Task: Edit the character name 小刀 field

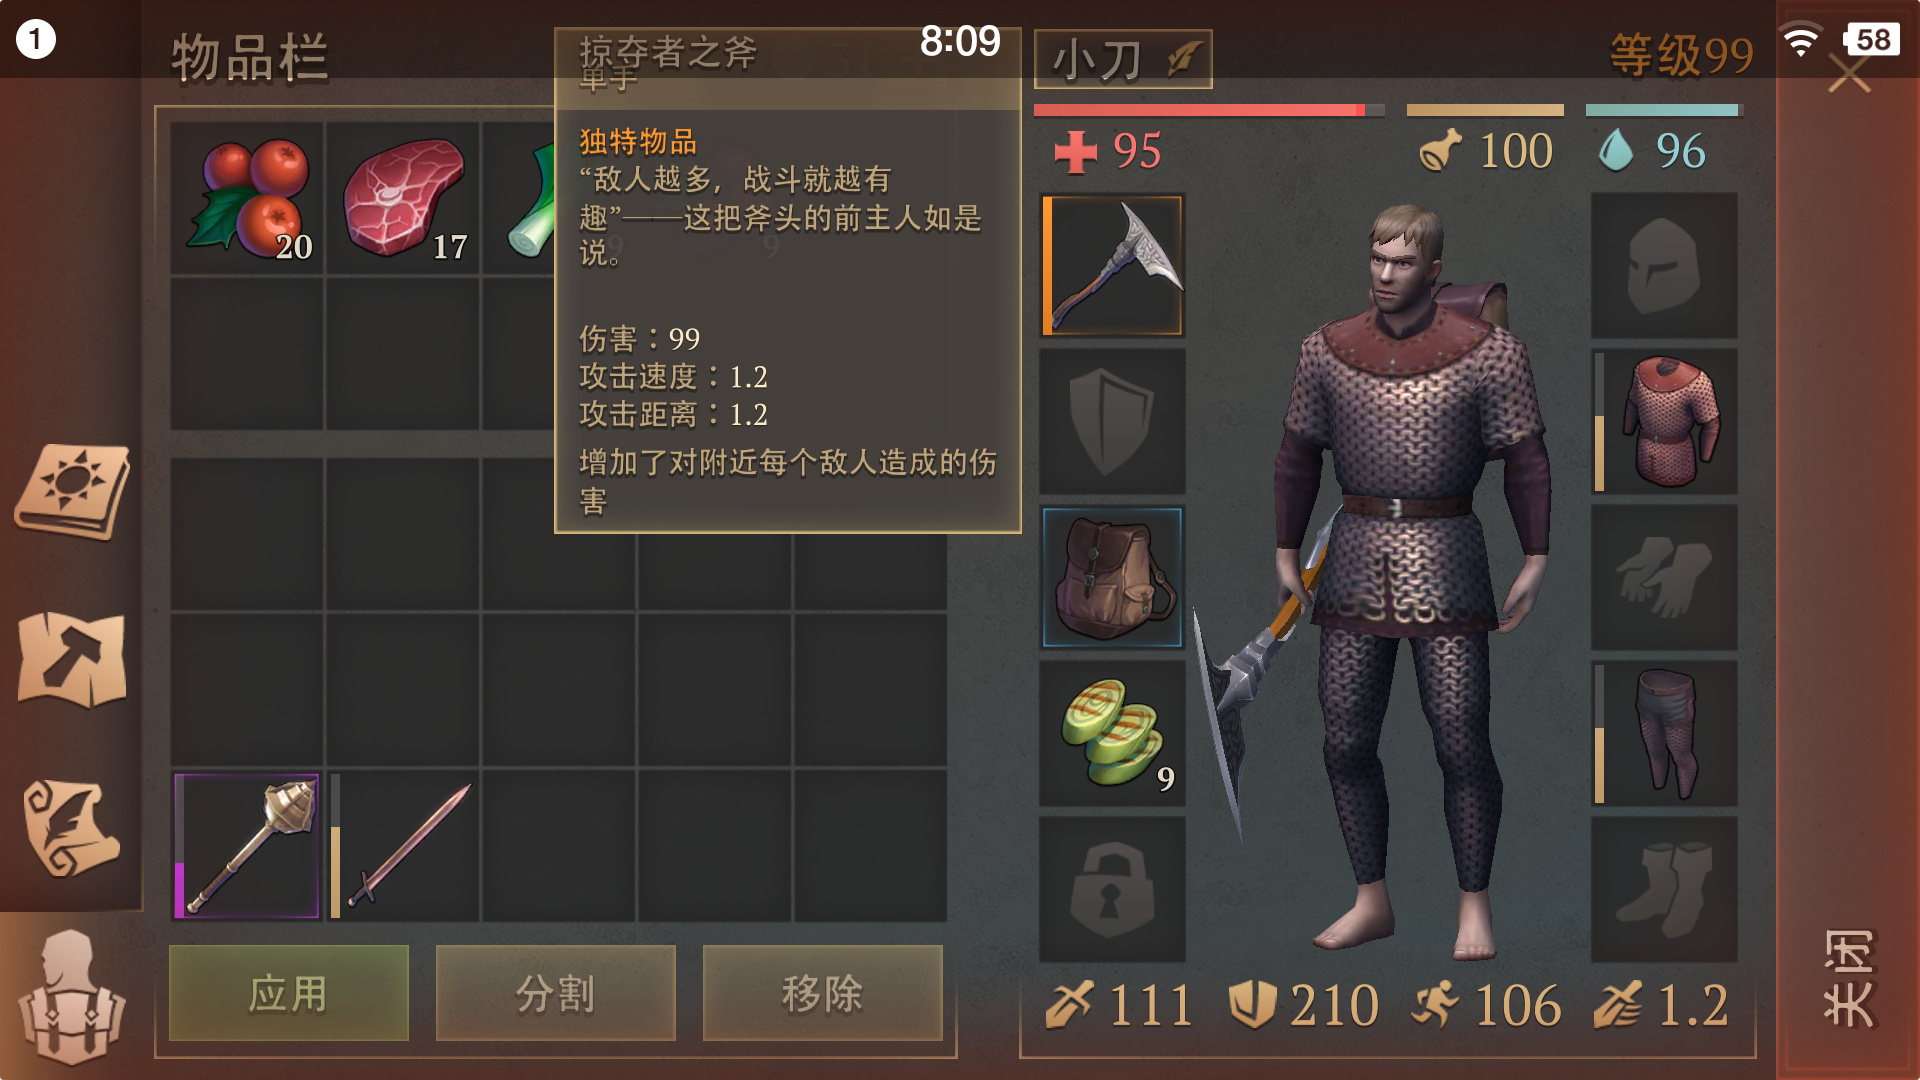Action: pos(1123,59)
